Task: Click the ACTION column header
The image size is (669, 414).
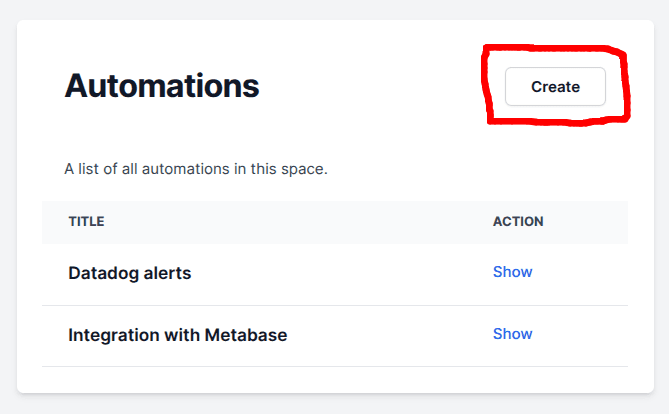Action: click(518, 221)
